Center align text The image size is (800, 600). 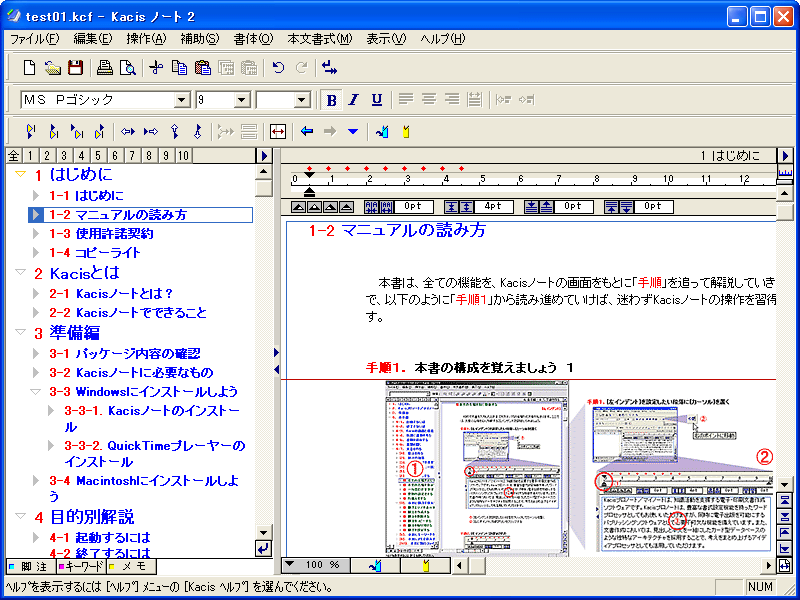(x=429, y=100)
